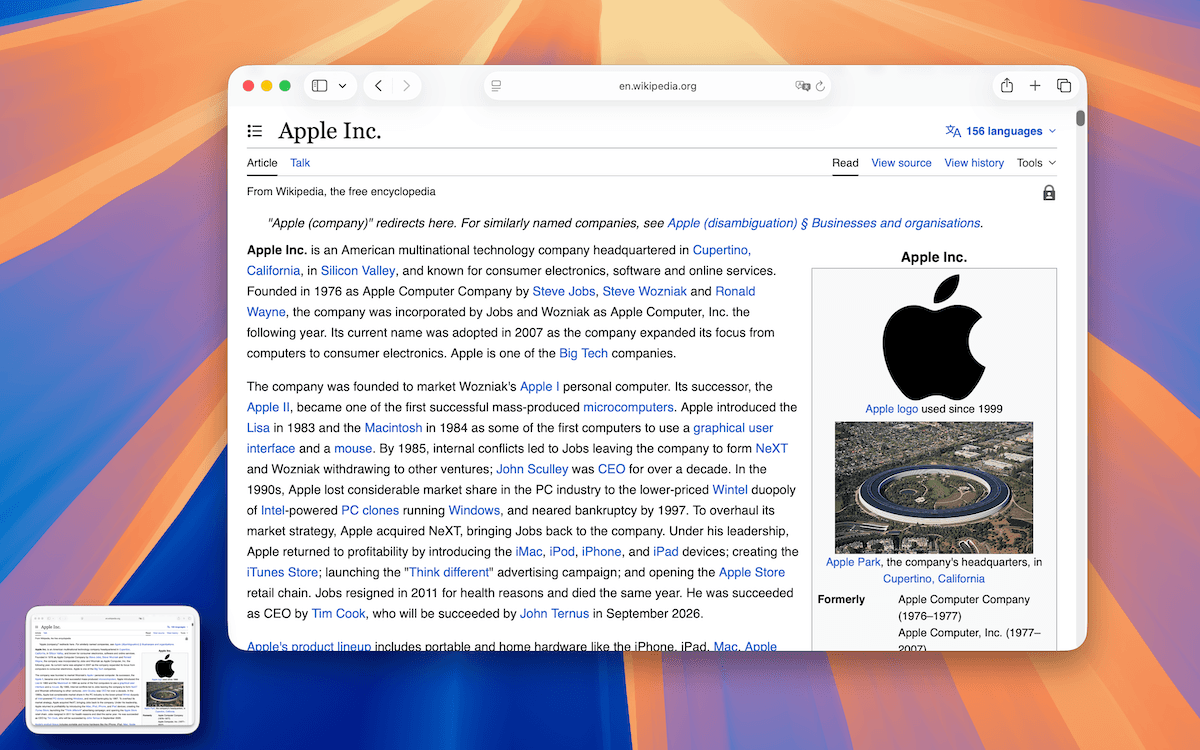1200x750 pixels.
Task: Open the iPod link
Action: (x=562, y=552)
